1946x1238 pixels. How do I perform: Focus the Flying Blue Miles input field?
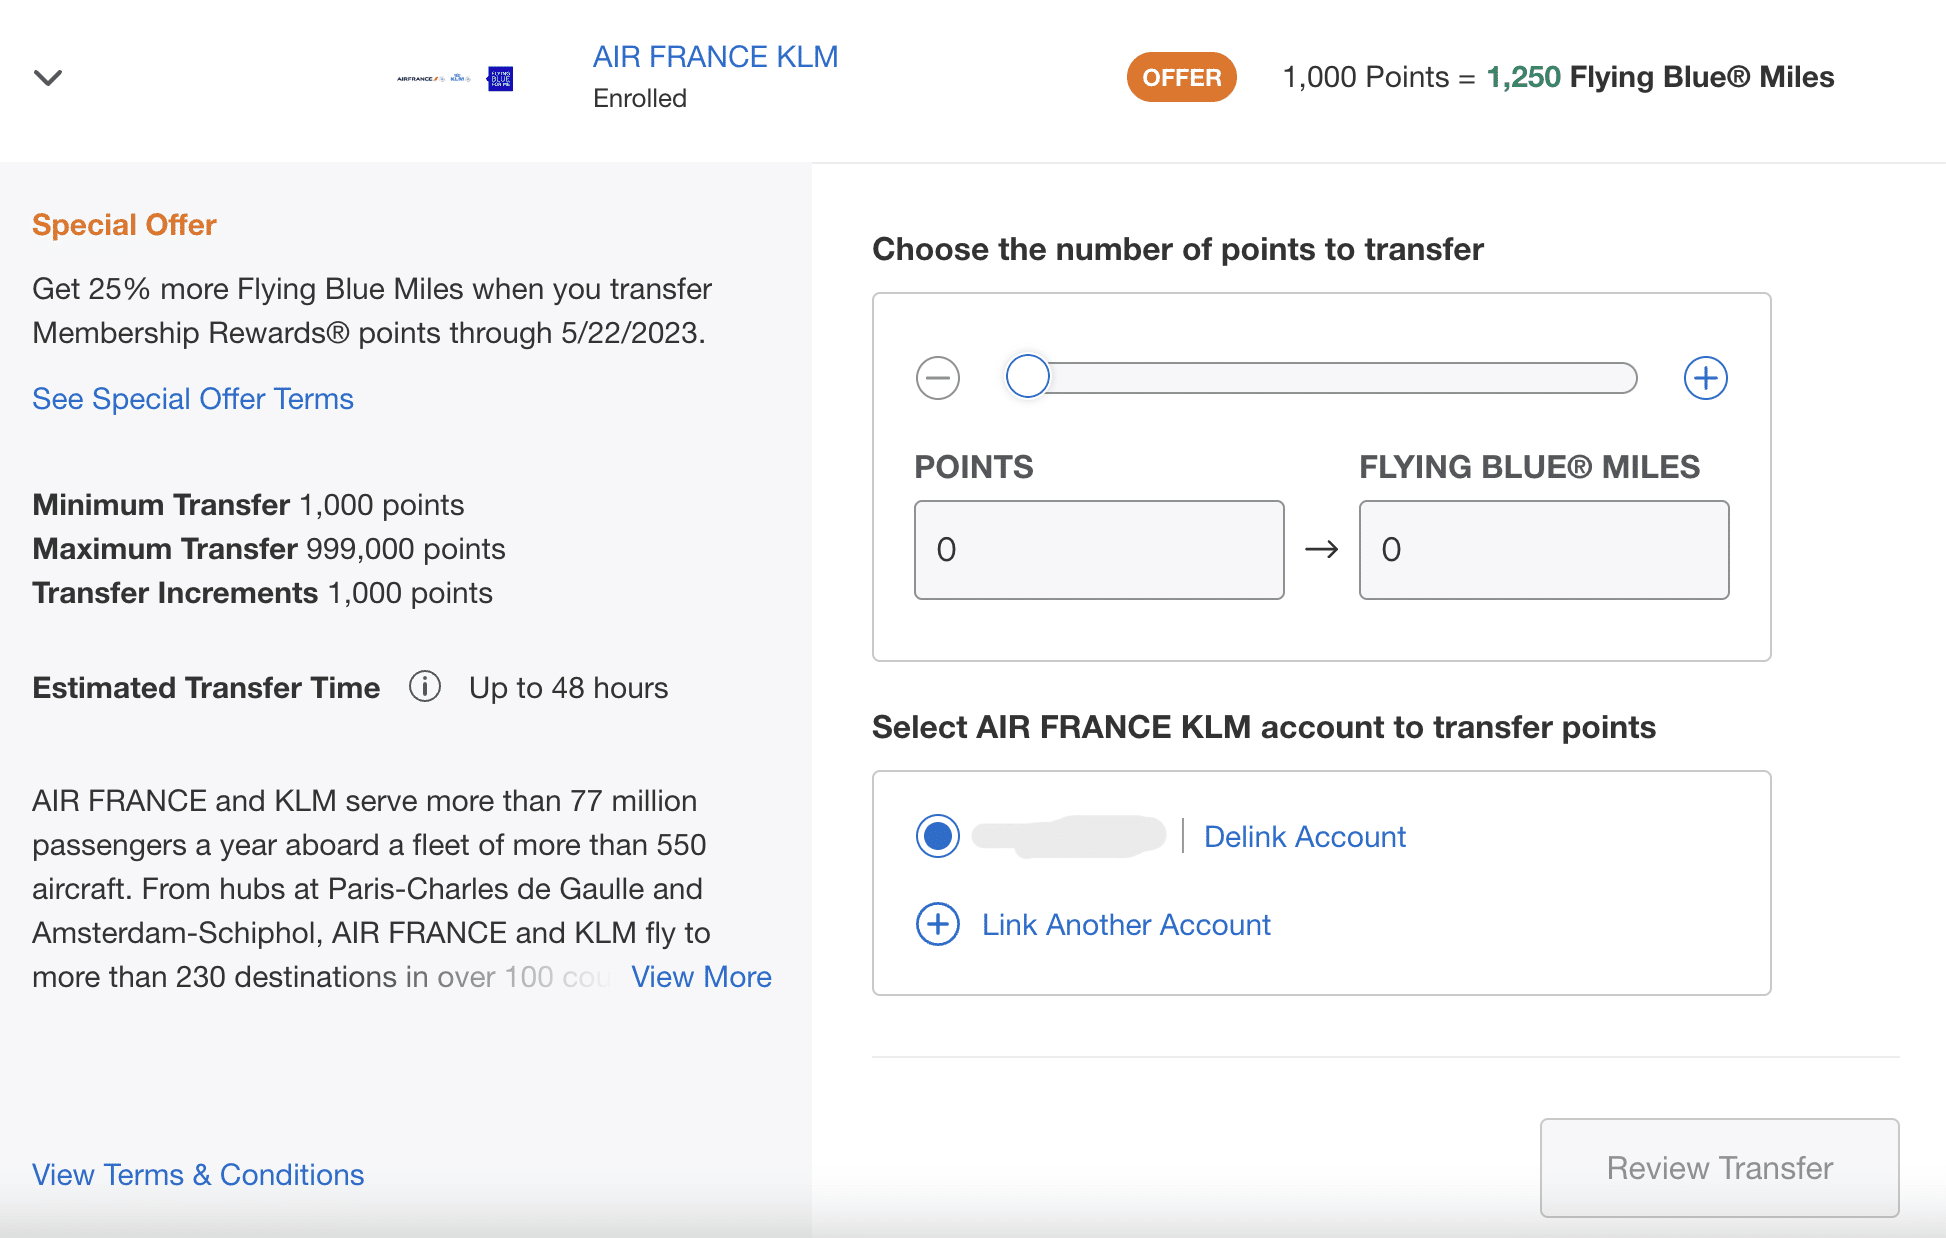[x=1544, y=550]
